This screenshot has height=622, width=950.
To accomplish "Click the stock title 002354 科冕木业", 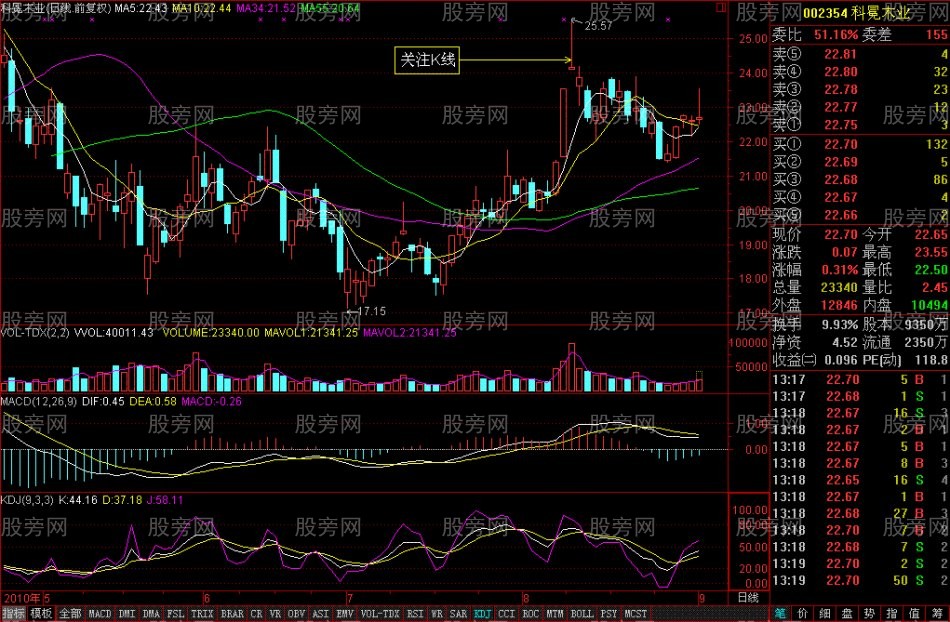I will (857, 13).
